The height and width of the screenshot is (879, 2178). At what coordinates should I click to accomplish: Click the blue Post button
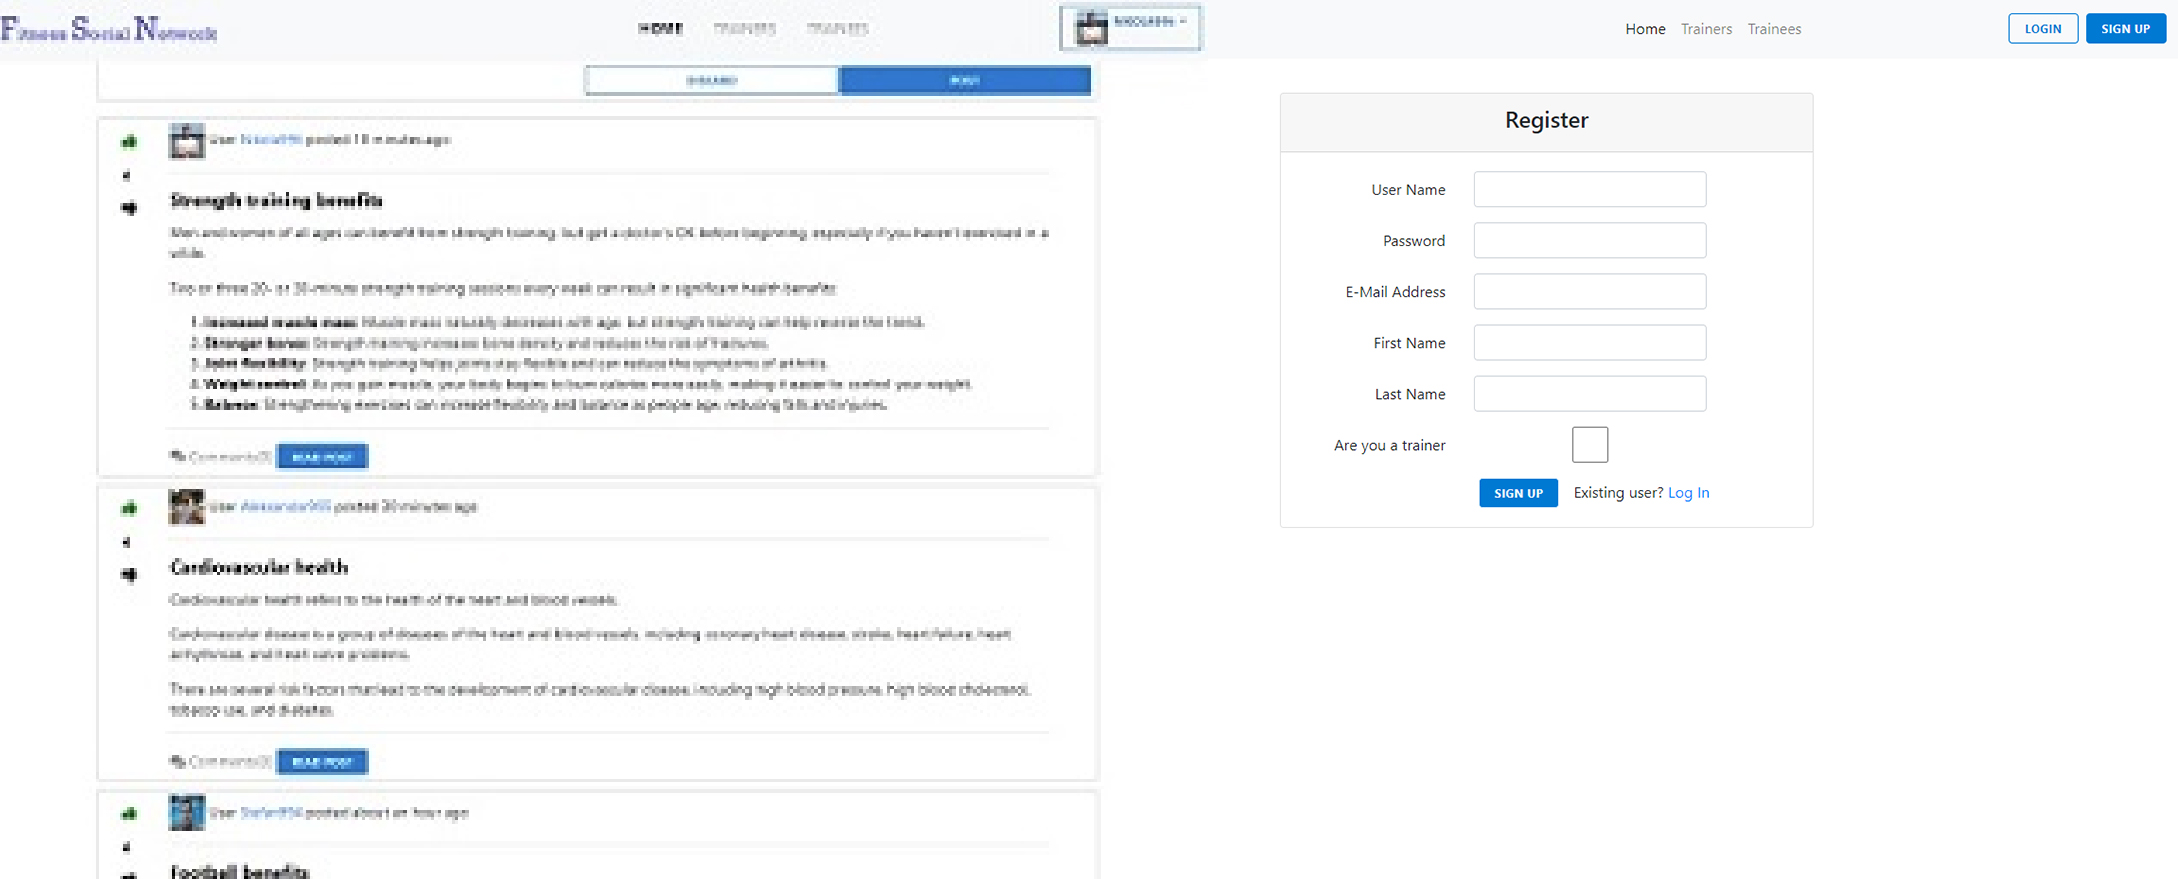pos(964,81)
